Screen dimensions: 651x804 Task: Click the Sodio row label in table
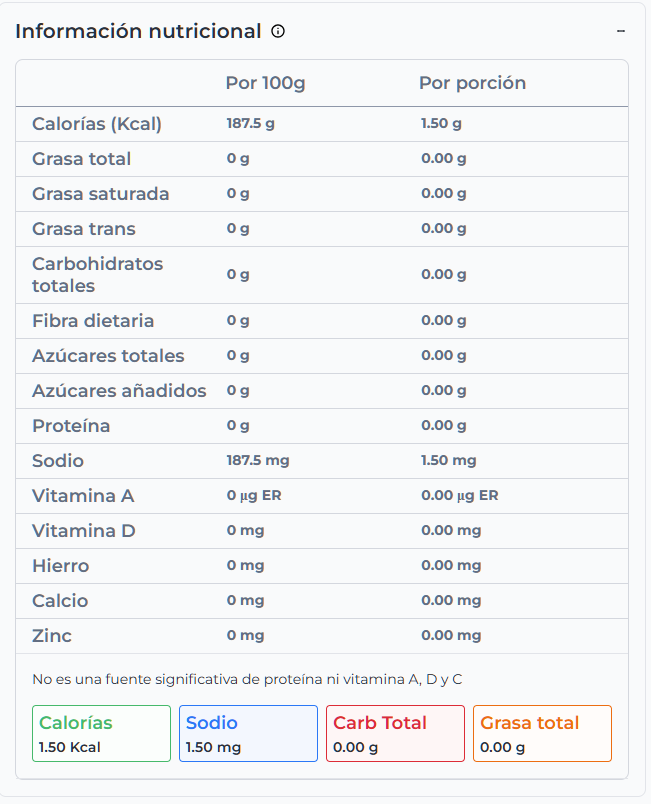pyautogui.click(x=58, y=461)
